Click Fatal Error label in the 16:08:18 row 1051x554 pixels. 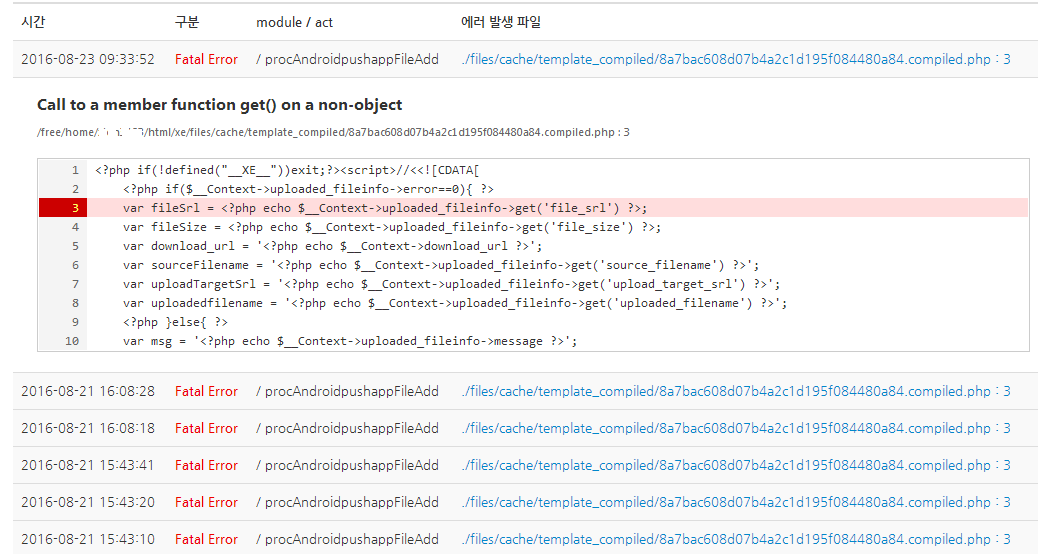(x=206, y=428)
